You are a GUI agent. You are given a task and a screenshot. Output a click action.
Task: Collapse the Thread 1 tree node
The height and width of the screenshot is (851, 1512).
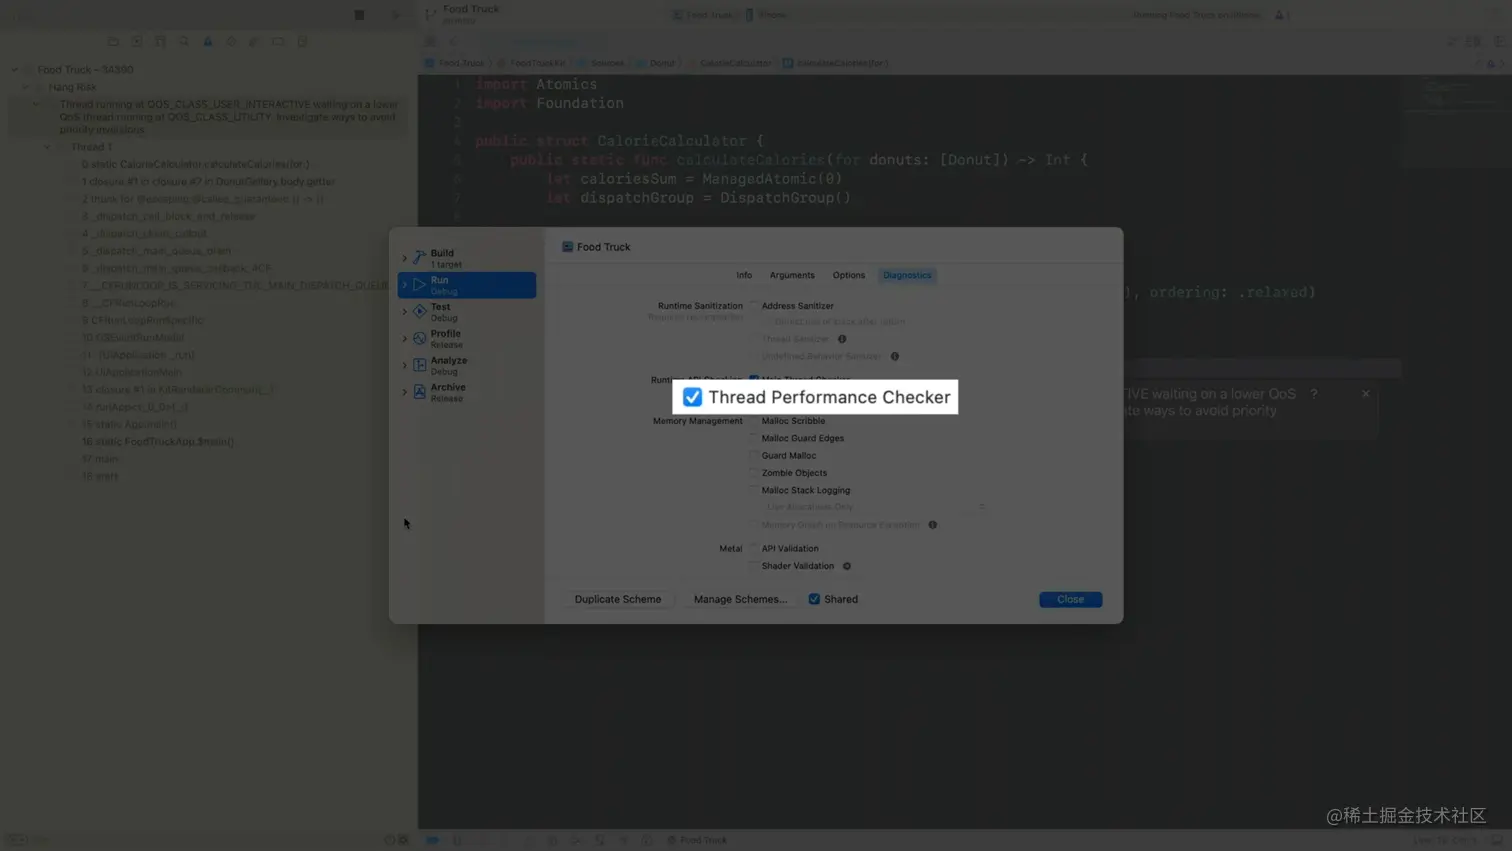[47, 147]
